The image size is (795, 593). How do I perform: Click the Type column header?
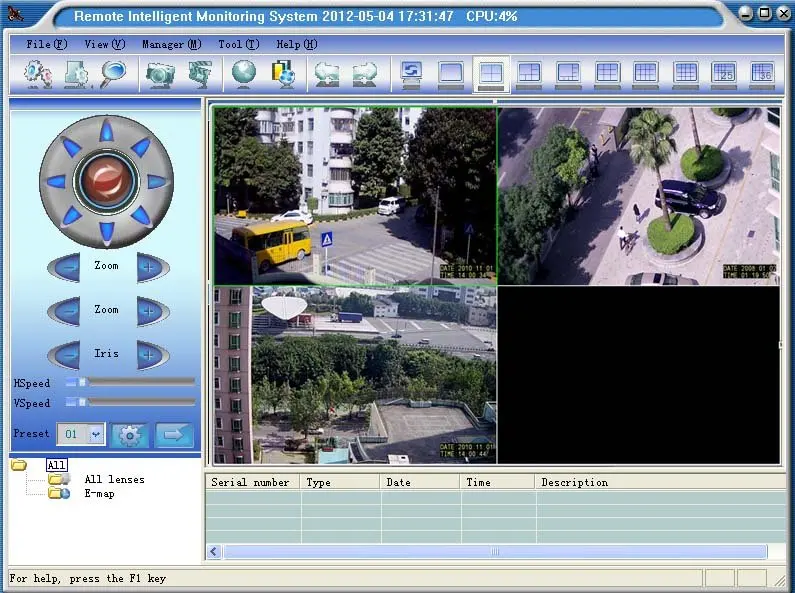click(340, 482)
